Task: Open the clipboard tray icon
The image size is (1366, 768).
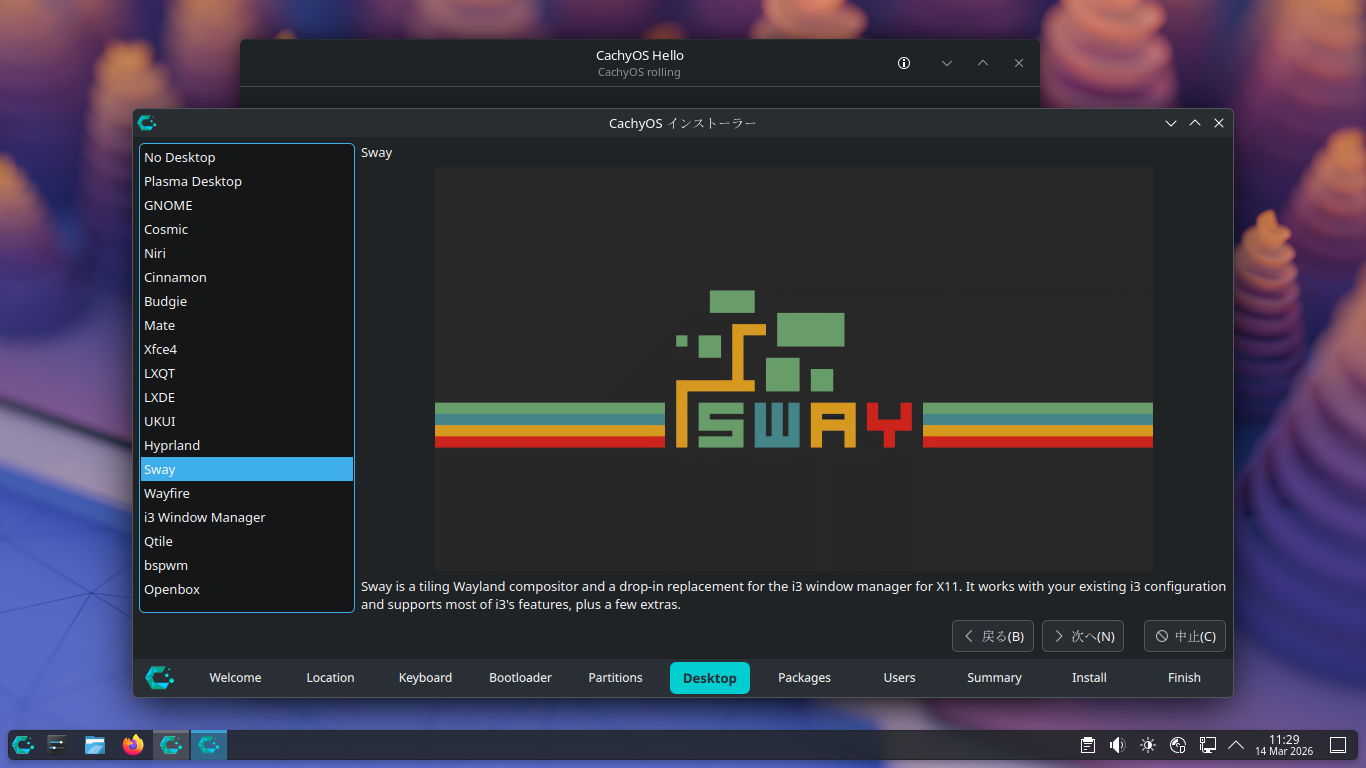Action: click(x=1088, y=745)
